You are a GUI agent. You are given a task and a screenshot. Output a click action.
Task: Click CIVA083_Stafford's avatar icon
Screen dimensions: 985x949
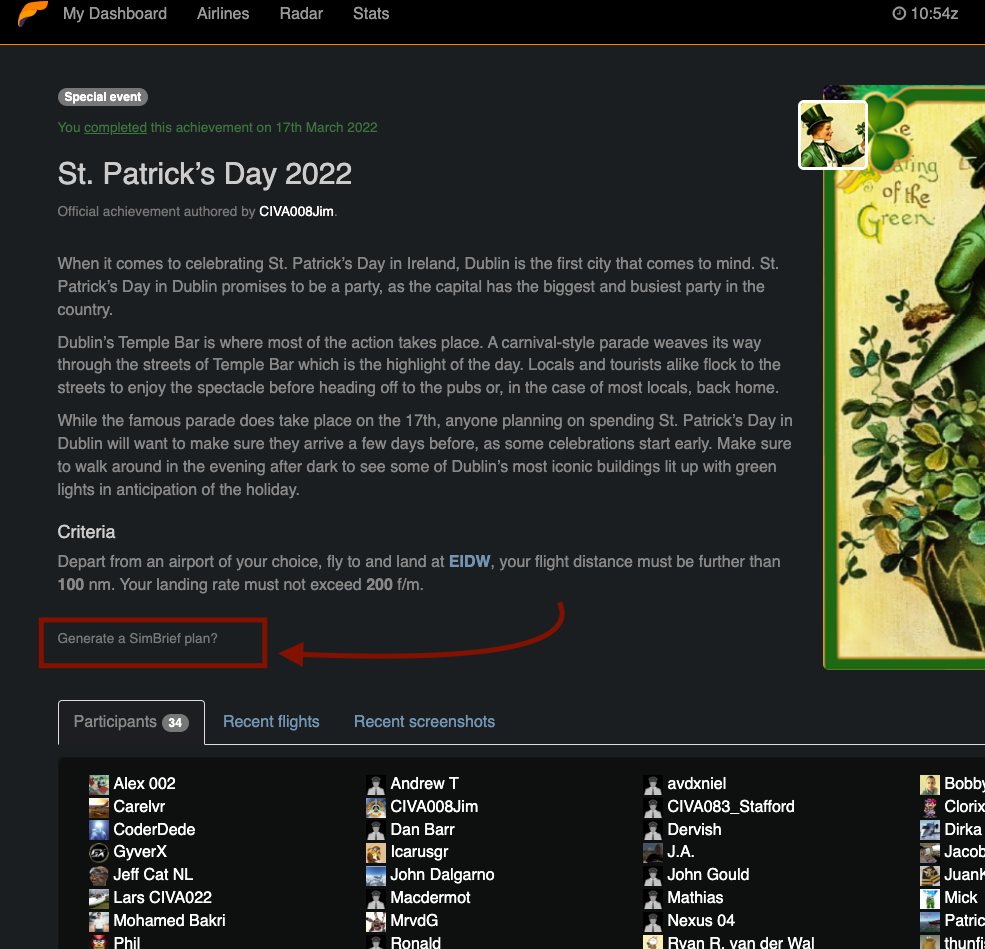[653, 807]
